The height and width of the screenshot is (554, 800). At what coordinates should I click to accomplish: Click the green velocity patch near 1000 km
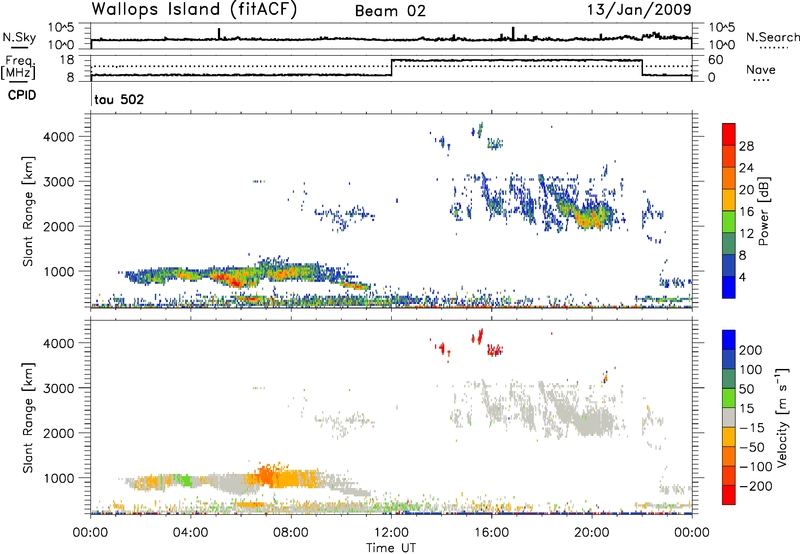tap(183, 480)
